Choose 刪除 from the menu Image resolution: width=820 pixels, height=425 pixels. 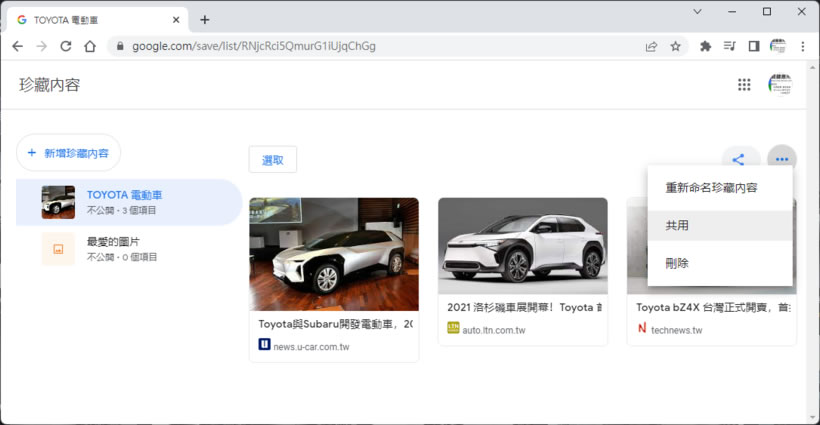click(720, 263)
